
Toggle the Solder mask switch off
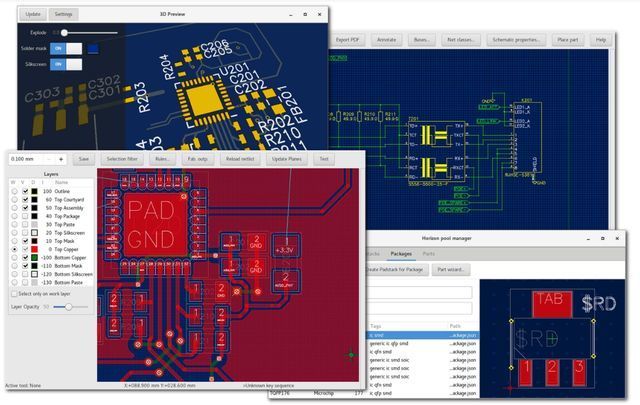coord(66,49)
